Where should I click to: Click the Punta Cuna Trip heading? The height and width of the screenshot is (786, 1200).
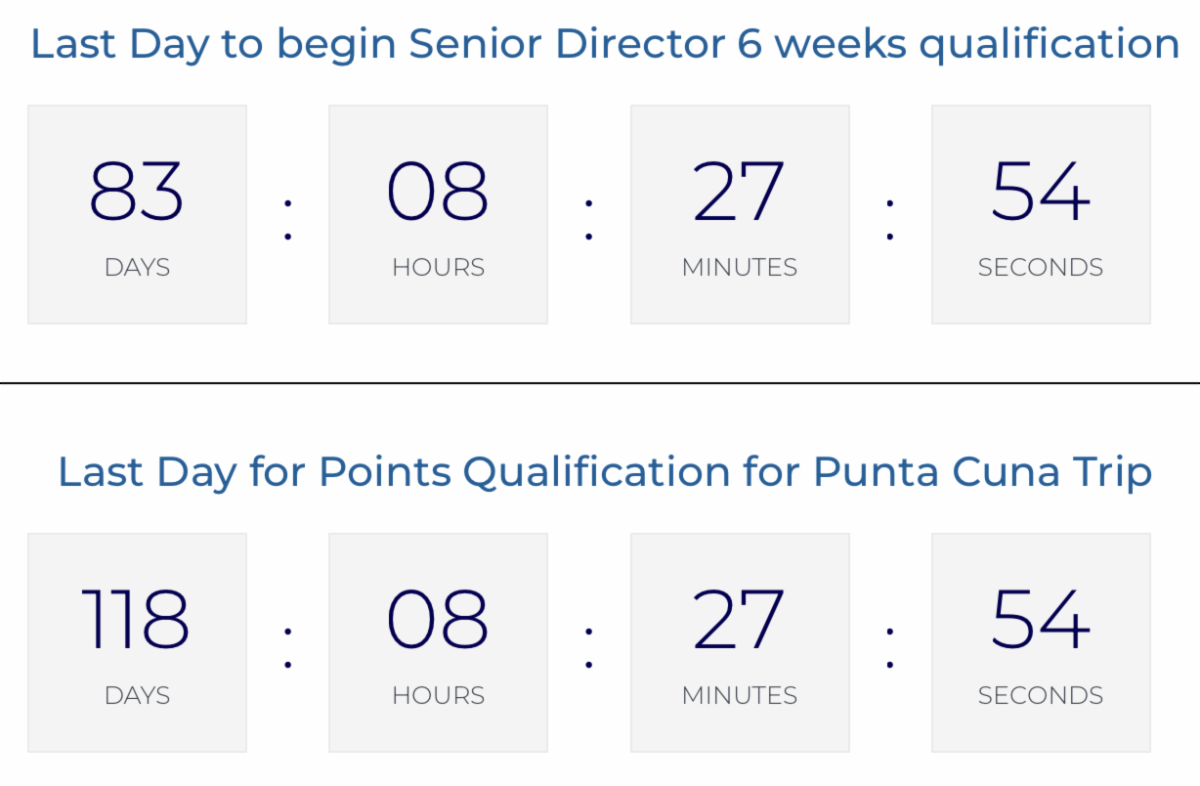click(604, 473)
